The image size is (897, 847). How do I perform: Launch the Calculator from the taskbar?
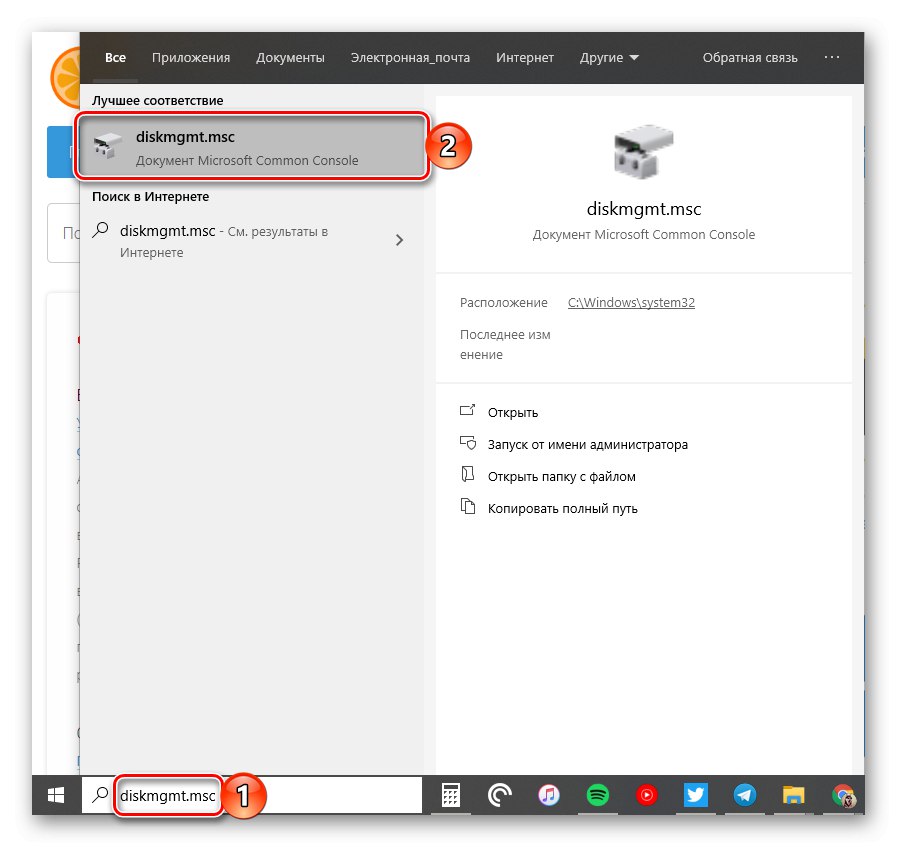(x=450, y=795)
